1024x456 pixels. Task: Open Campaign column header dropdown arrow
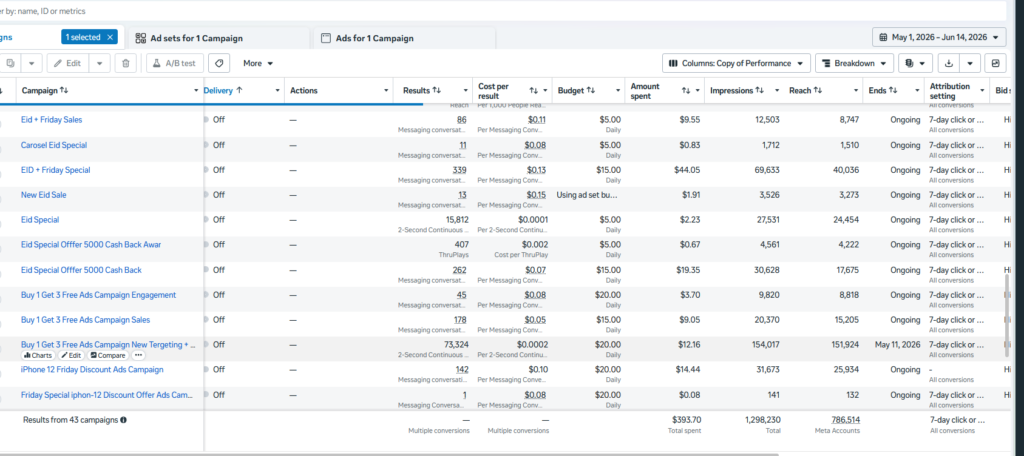197,91
